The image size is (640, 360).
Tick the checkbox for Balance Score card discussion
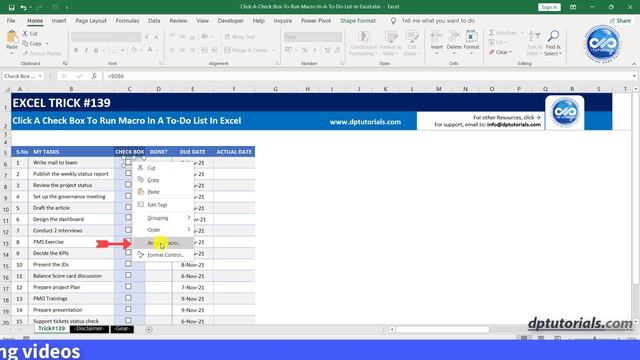pos(128,275)
